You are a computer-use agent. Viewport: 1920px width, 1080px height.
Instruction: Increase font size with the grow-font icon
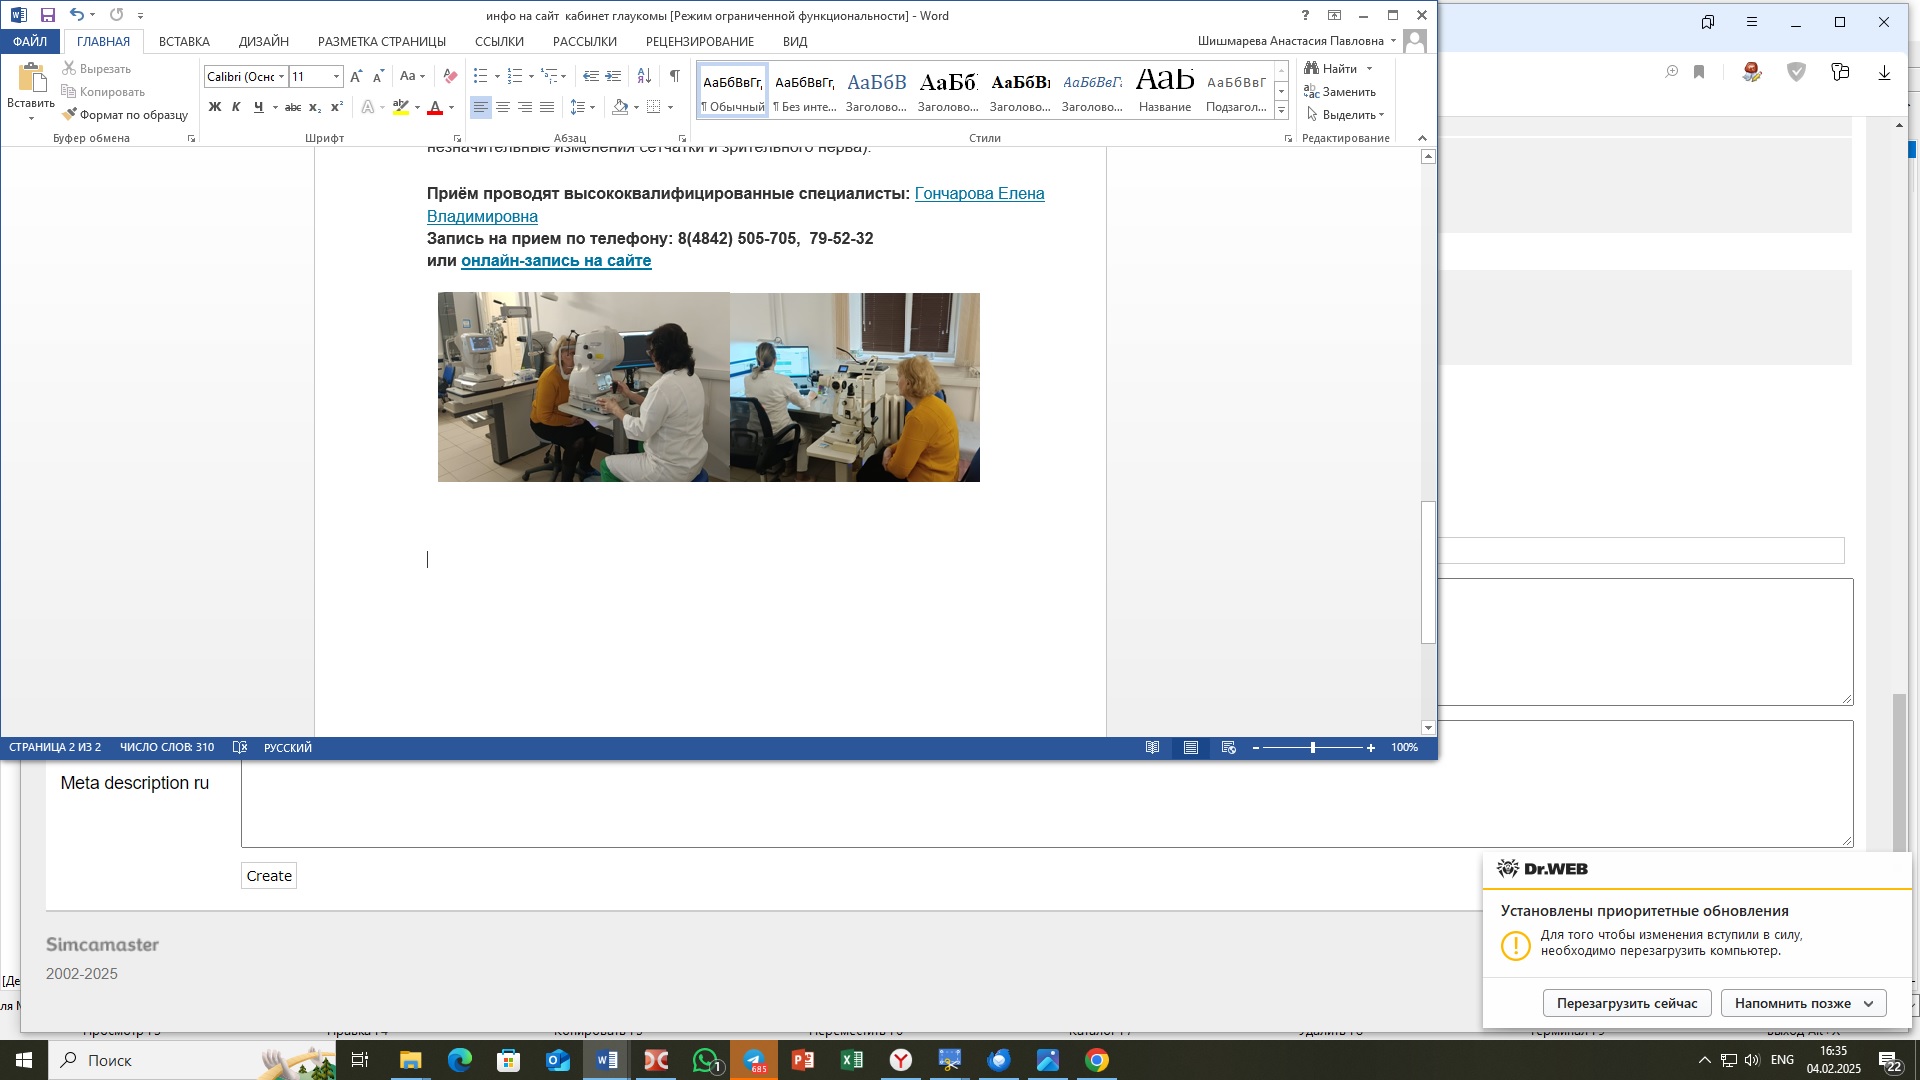pyautogui.click(x=356, y=77)
